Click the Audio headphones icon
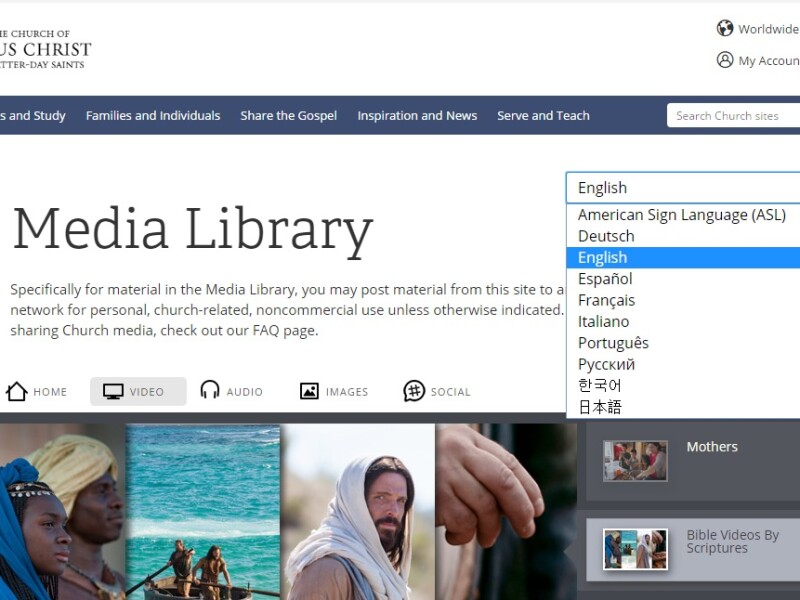The image size is (800, 600). (210, 391)
